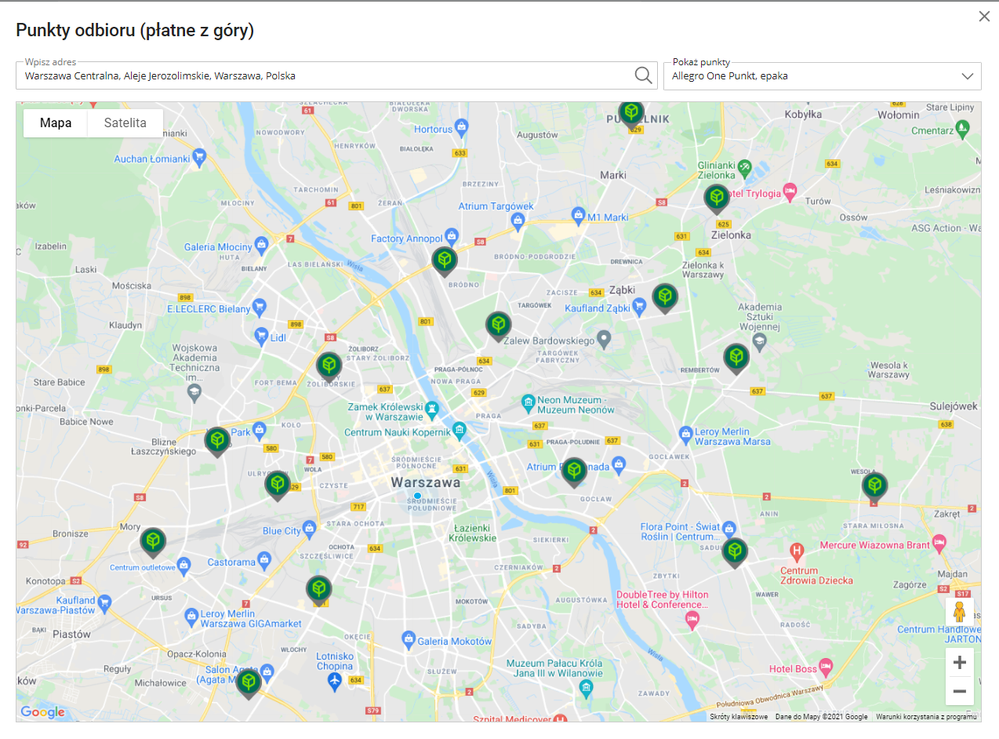Screen dimensions: 999x739
Task: Click the Blue City shopping pin
Action: tap(309, 528)
